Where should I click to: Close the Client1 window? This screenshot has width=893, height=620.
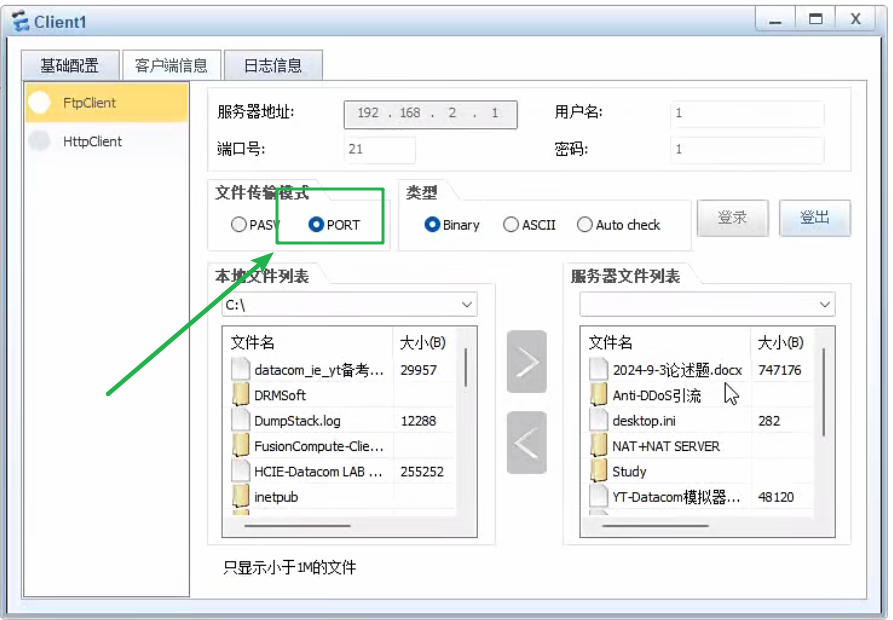pos(855,19)
